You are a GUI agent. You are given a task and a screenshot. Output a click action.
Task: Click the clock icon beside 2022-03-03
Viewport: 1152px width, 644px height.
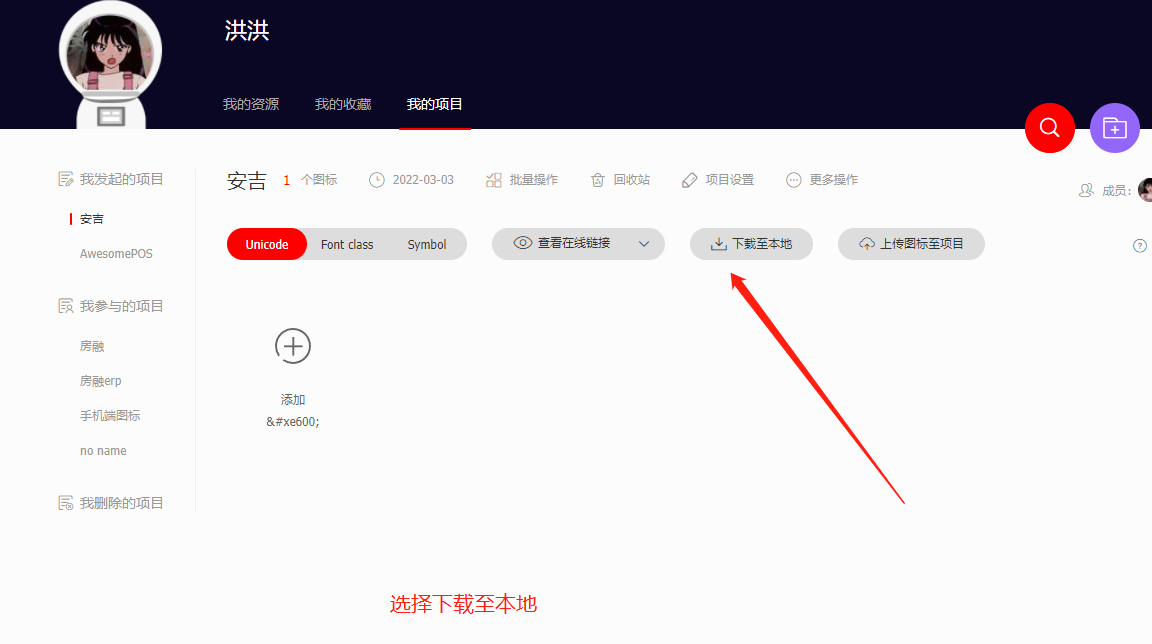pos(377,180)
